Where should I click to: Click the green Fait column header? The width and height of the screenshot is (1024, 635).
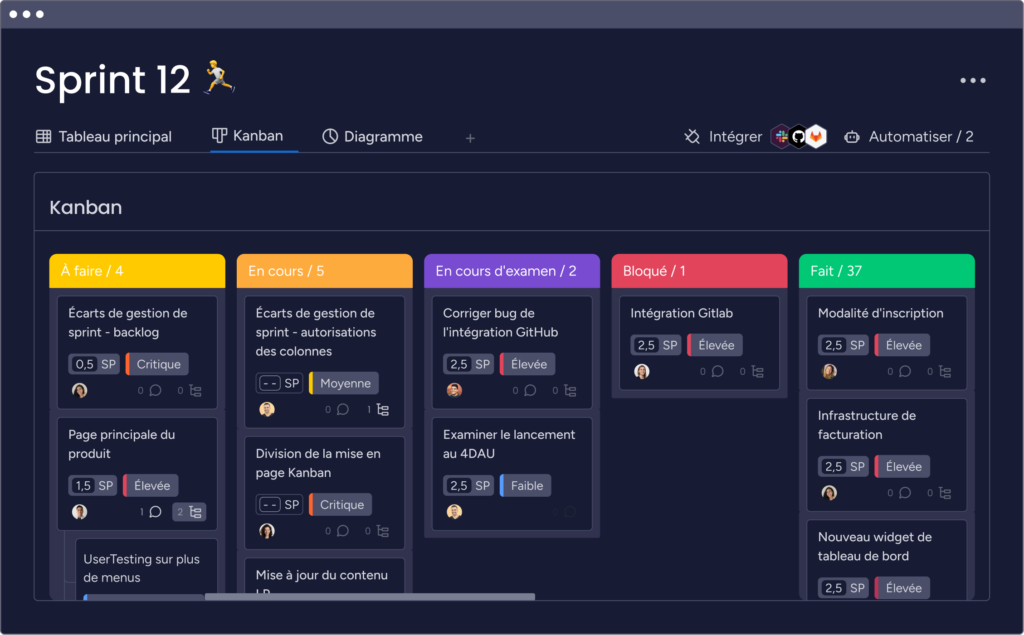[886, 271]
